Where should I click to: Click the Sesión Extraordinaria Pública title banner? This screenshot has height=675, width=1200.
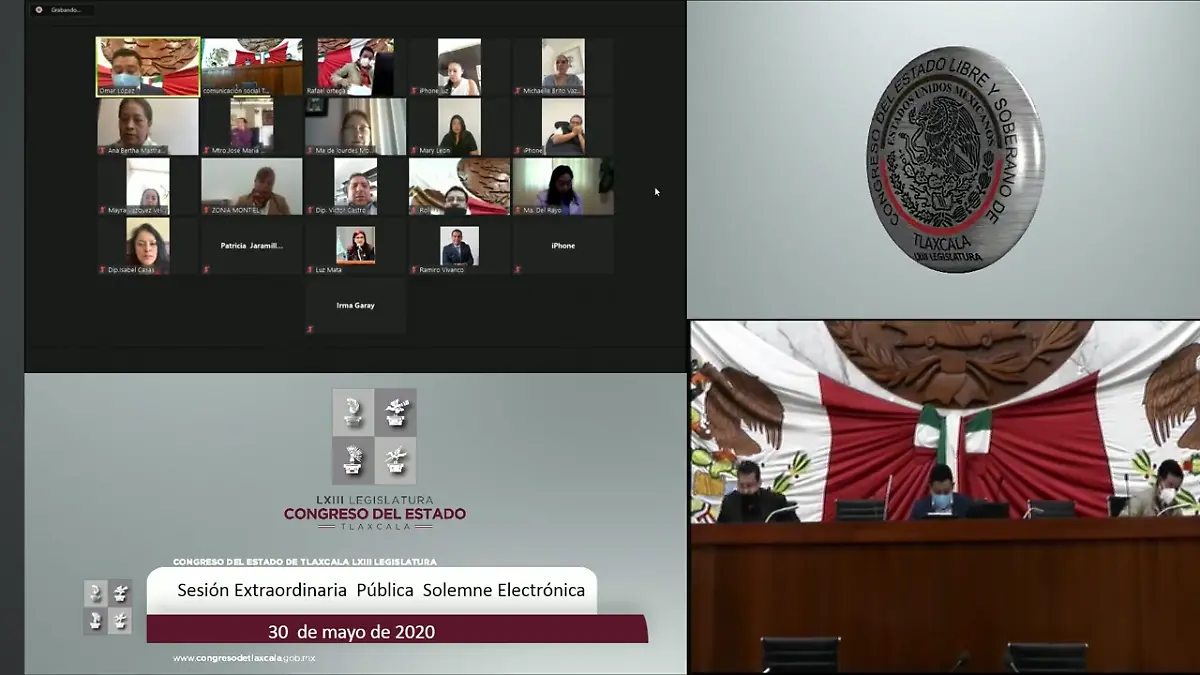coord(380,590)
